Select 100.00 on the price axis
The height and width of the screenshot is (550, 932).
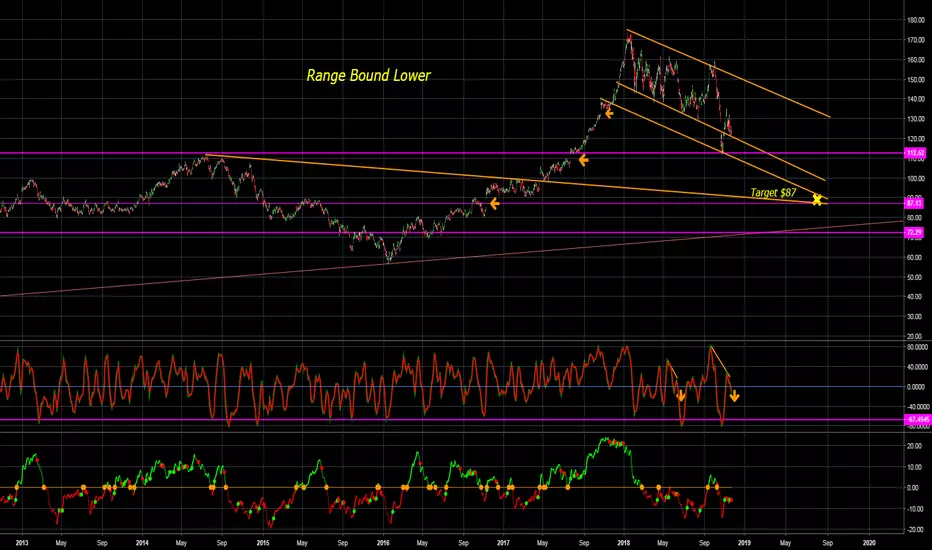click(x=915, y=178)
